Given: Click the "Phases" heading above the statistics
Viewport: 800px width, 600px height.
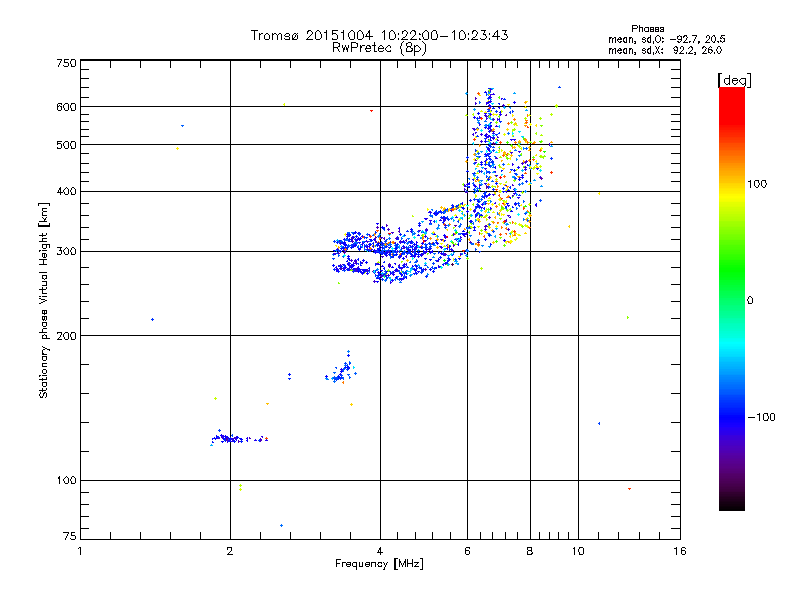Looking at the screenshot, I should click(647, 29).
